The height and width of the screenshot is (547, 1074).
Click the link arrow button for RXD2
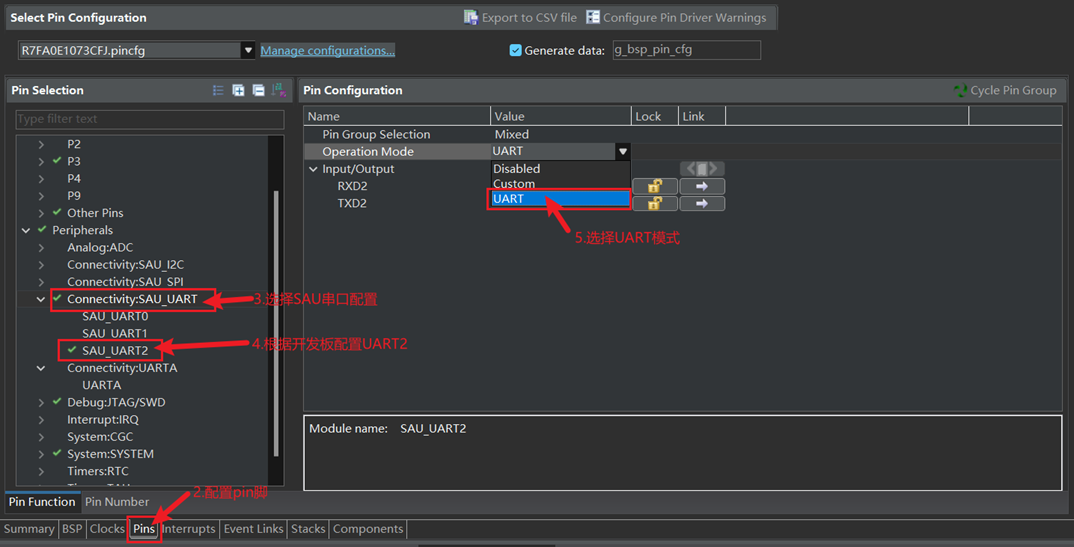point(701,186)
